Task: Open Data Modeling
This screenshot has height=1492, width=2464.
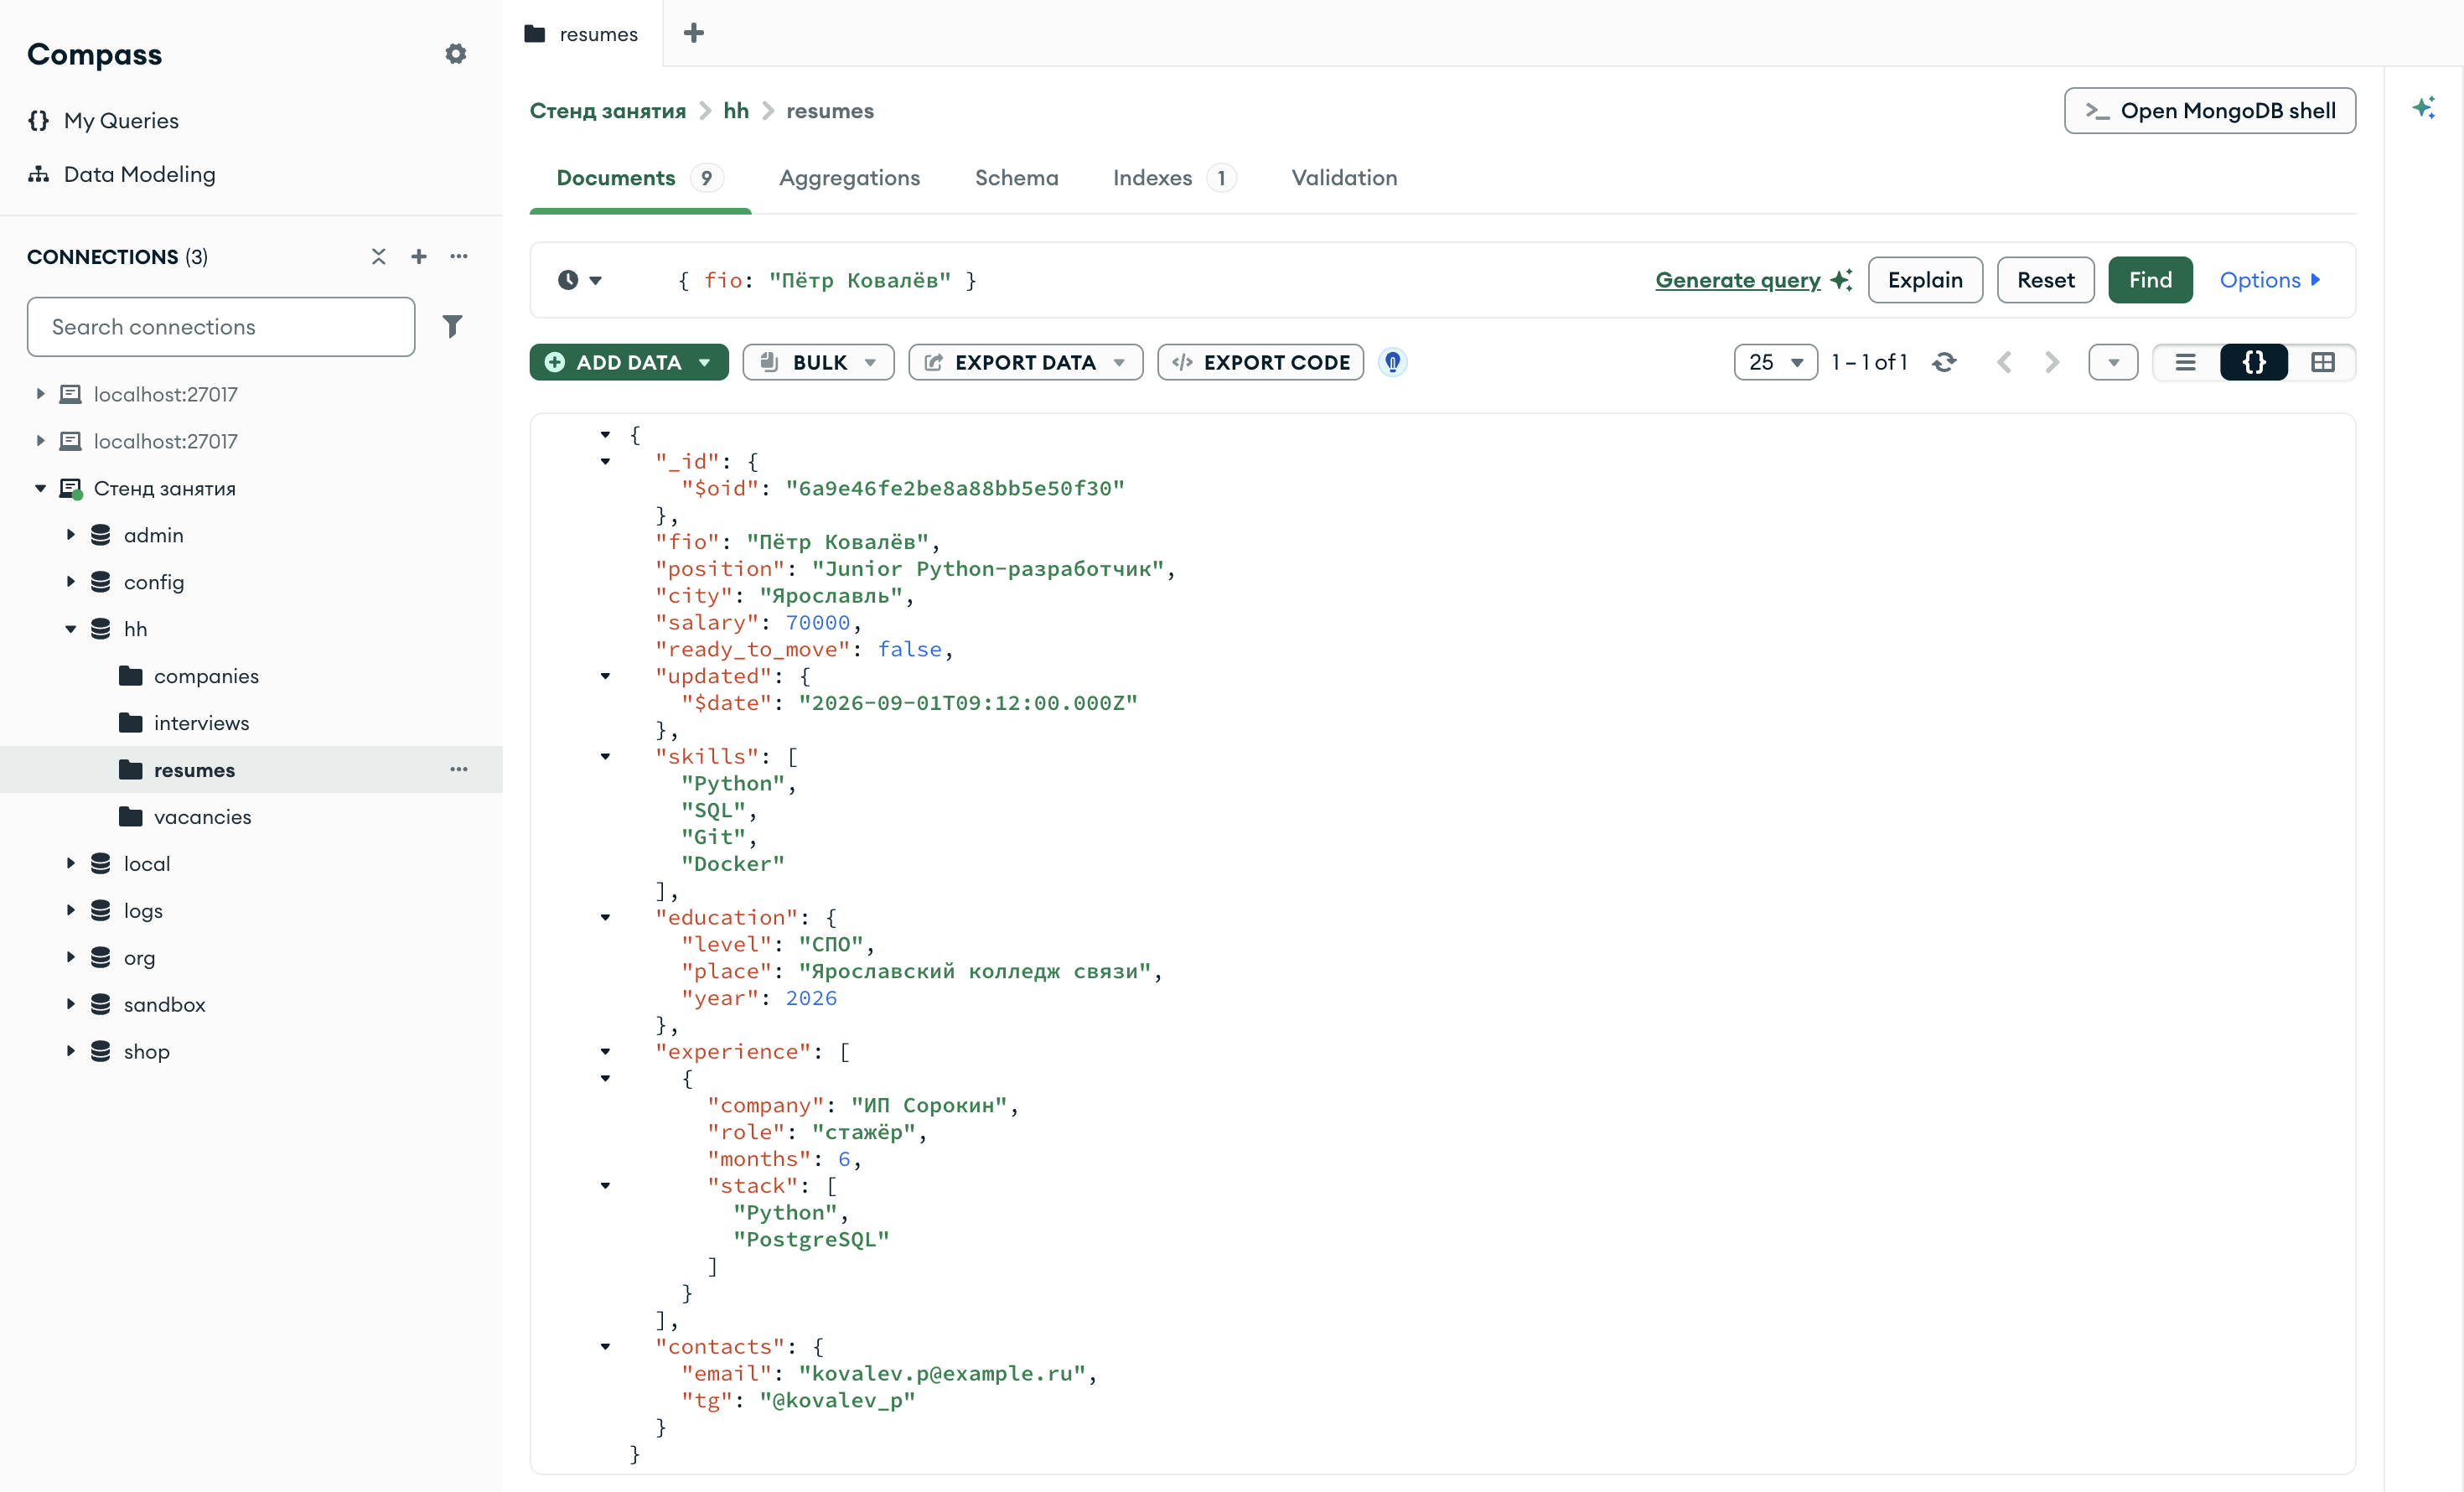Action: (121, 175)
